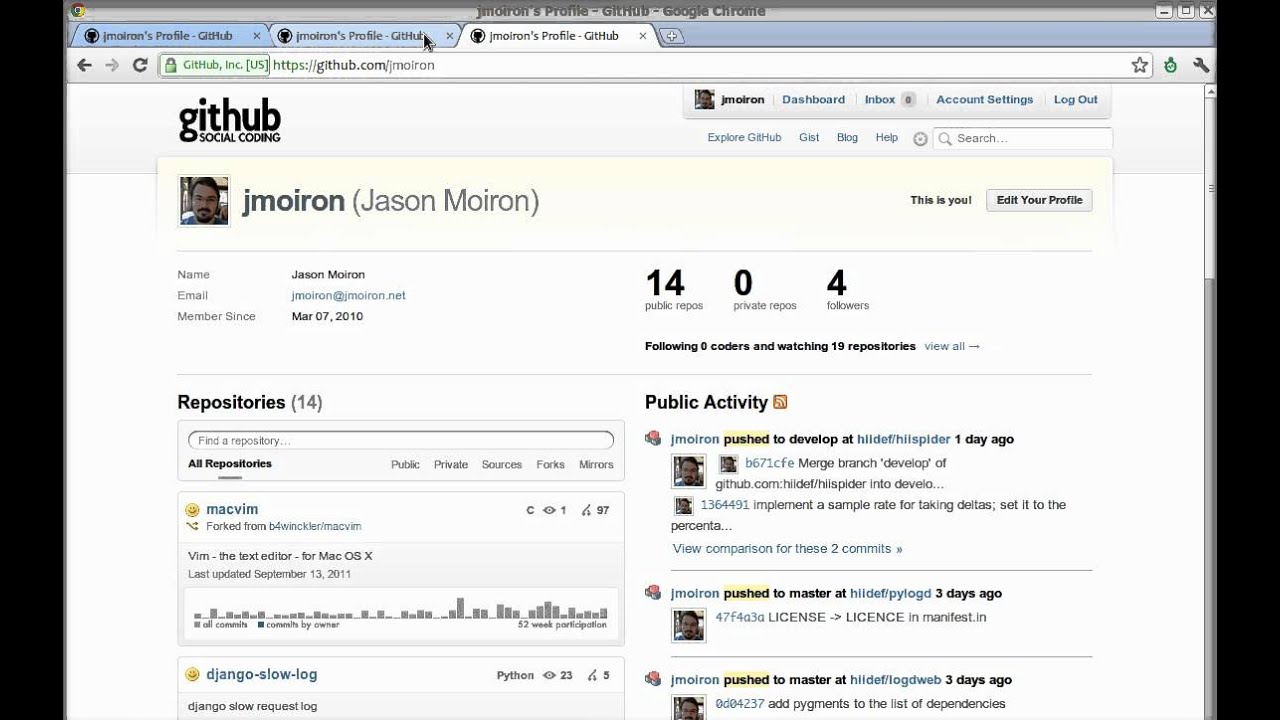The width and height of the screenshot is (1280, 720).
Task: Open the macvim repository
Action: point(232,510)
